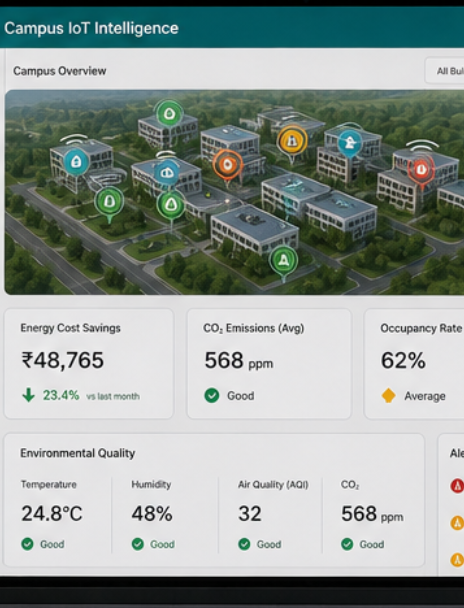The image size is (464, 608).
Task: Click the green check under Temperature
Action: pyautogui.click(x=27, y=544)
